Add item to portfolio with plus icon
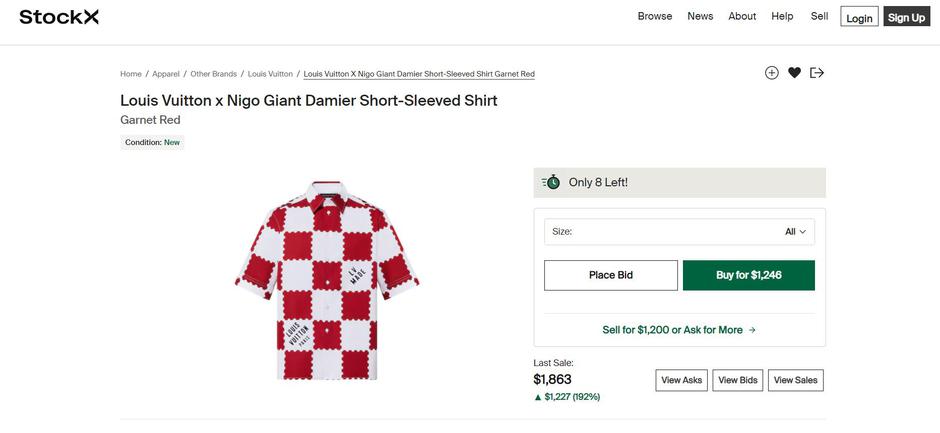The width and height of the screenshot is (940, 433). (x=771, y=73)
